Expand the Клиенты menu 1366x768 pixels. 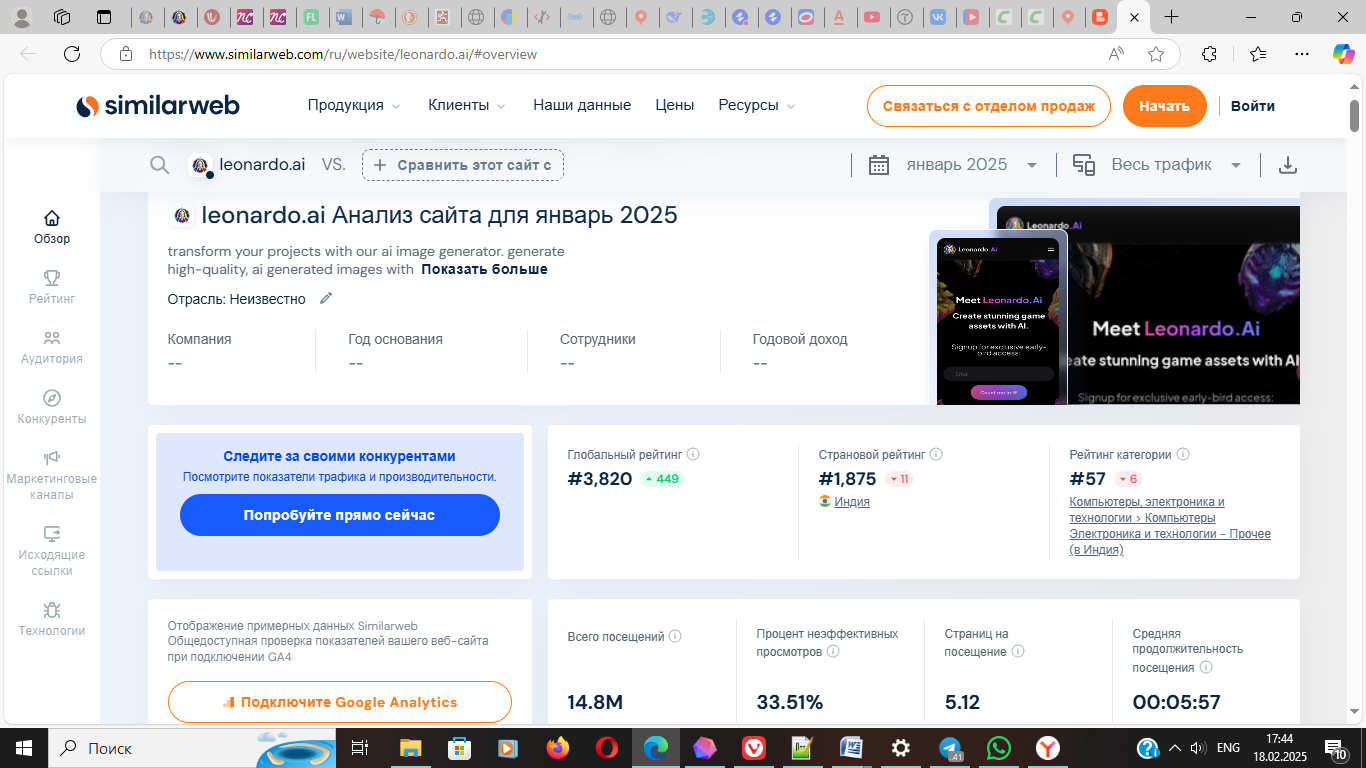click(x=467, y=105)
